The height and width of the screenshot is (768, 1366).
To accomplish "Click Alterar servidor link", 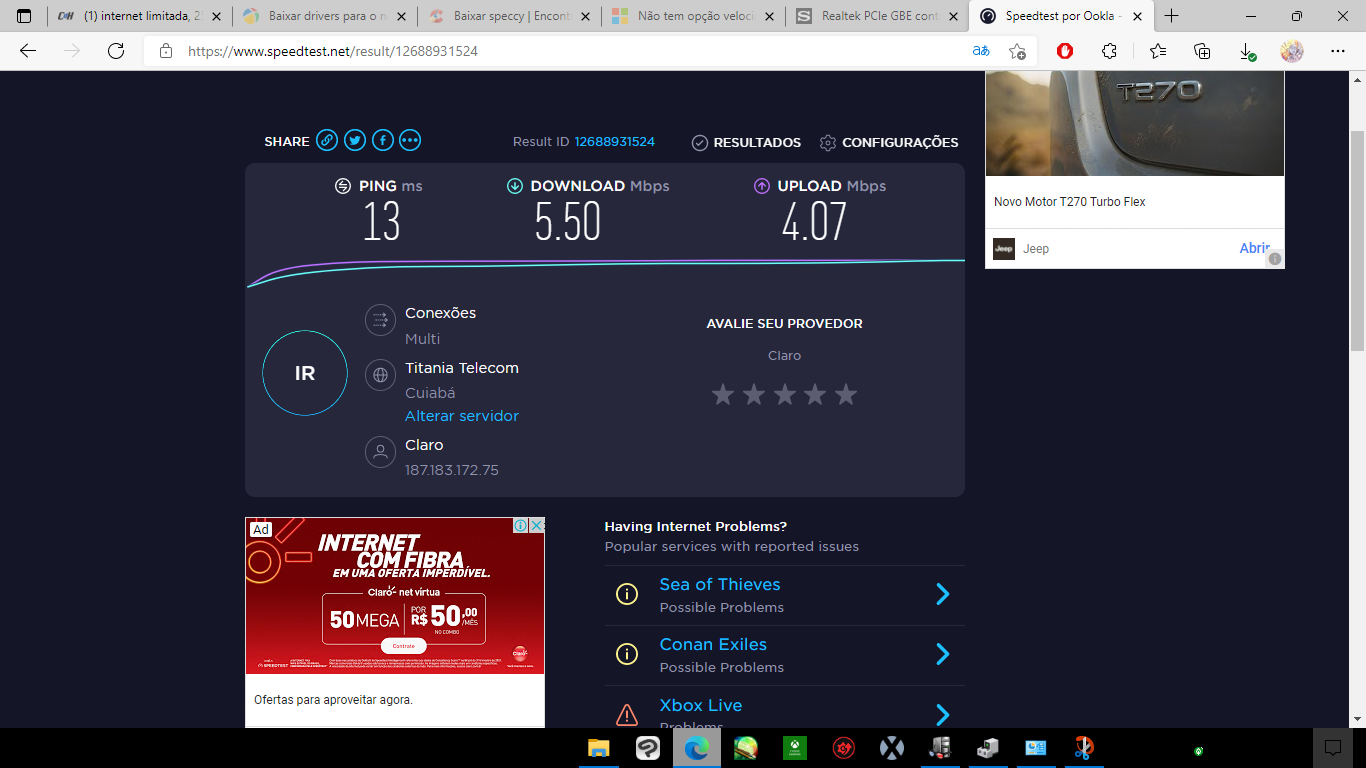I will coord(462,416).
